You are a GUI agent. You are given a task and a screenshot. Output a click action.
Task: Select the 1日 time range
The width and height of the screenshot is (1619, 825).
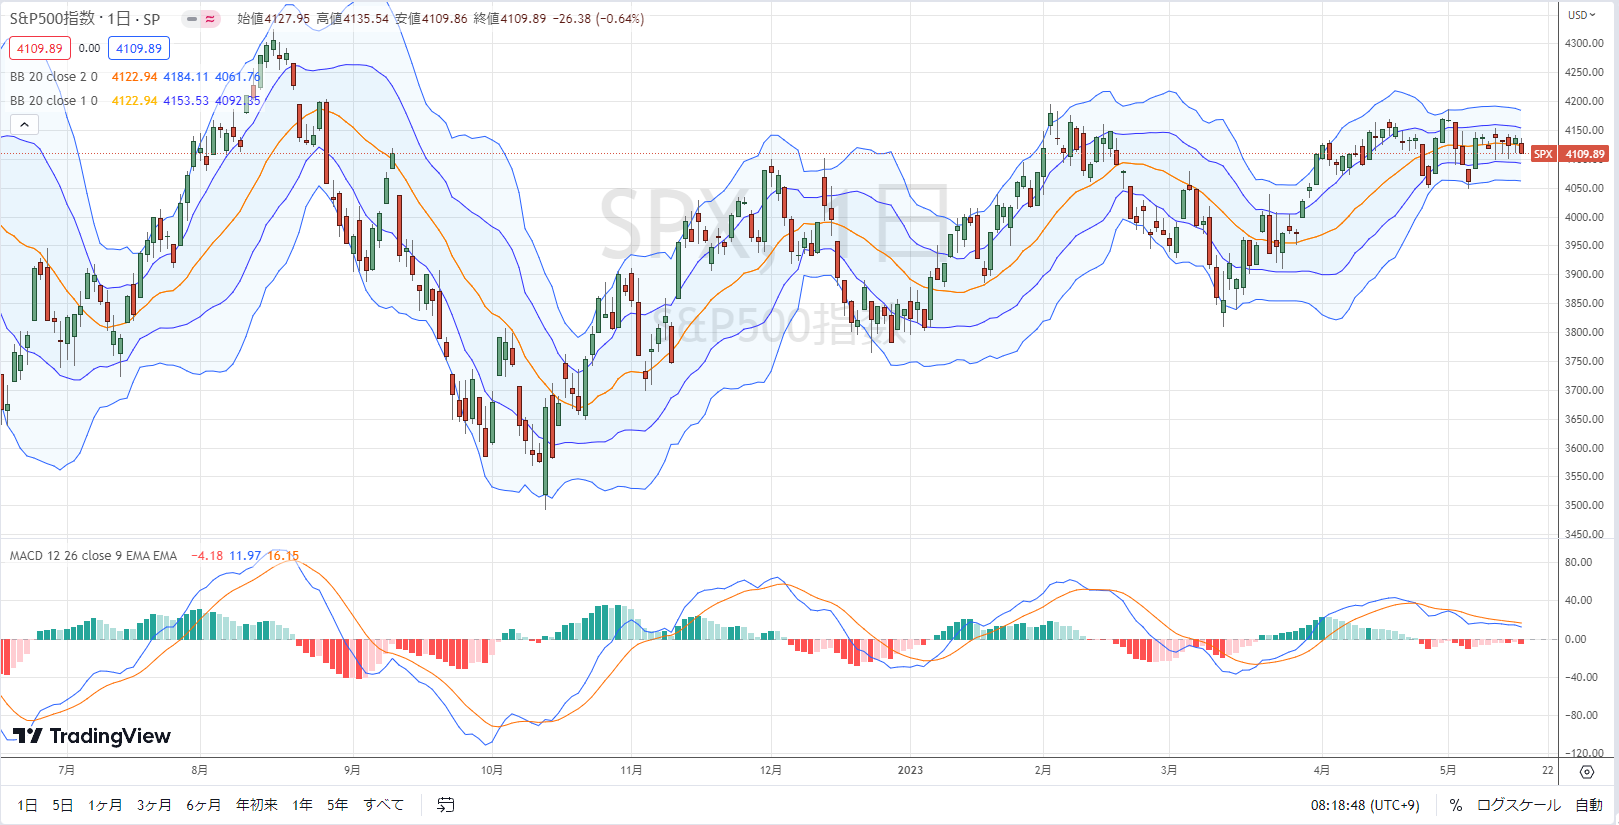pos(27,805)
